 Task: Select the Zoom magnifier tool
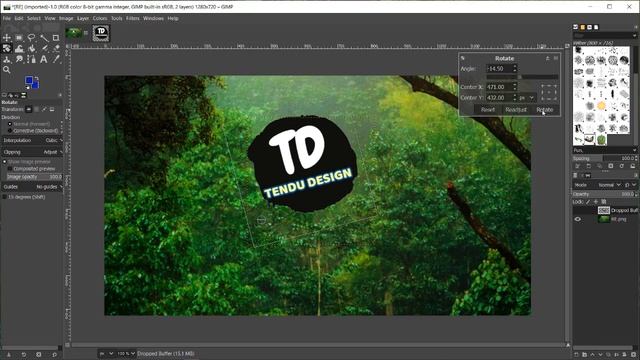pos(7,70)
